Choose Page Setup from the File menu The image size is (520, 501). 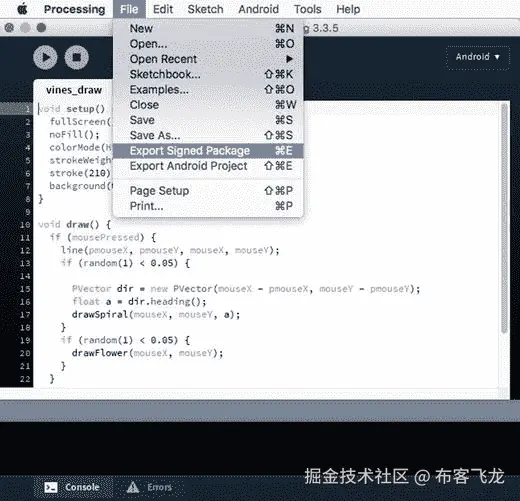[208, 191]
